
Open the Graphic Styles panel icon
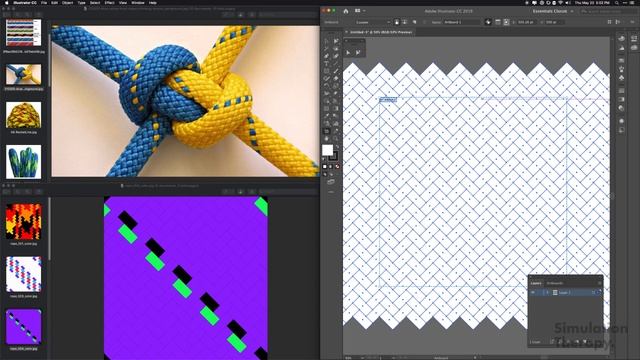click(621, 129)
